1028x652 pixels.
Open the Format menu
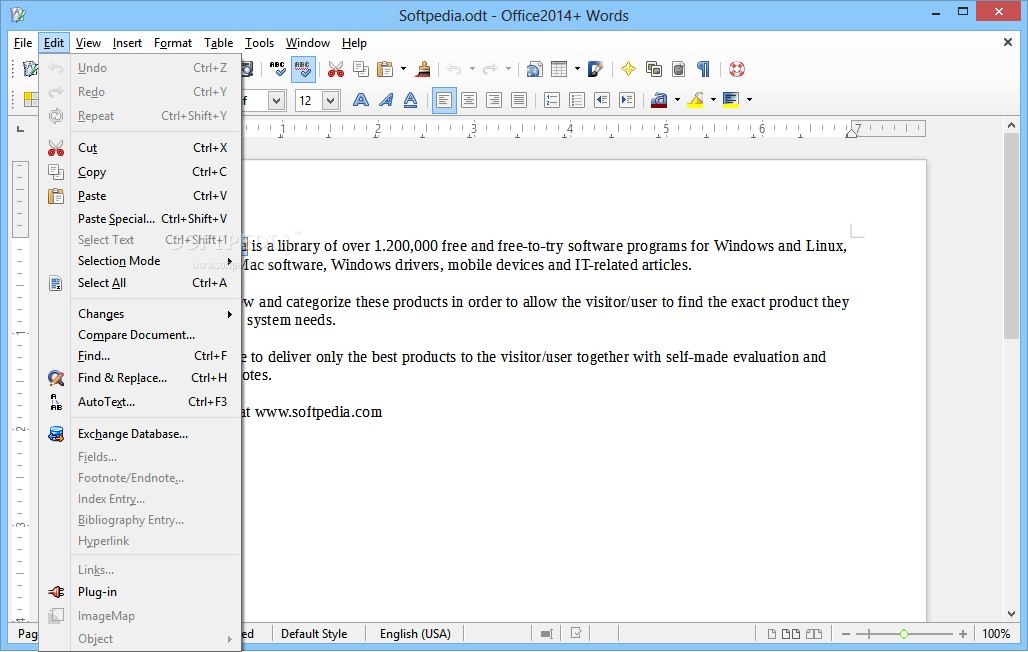[172, 43]
